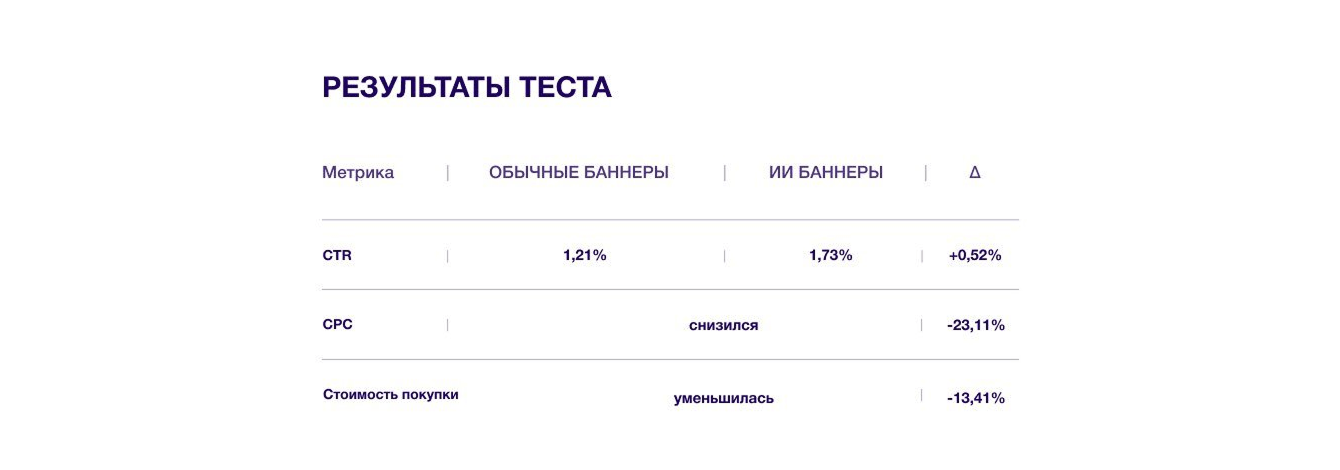Click the -23,11% delta value

tap(975, 325)
